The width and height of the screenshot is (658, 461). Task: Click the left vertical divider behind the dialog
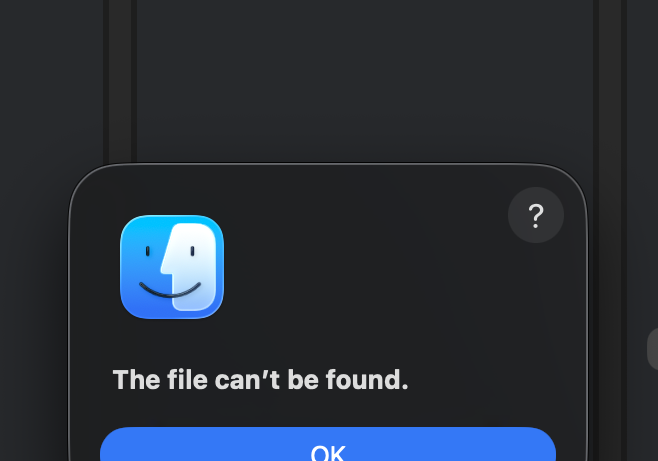(x=120, y=82)
